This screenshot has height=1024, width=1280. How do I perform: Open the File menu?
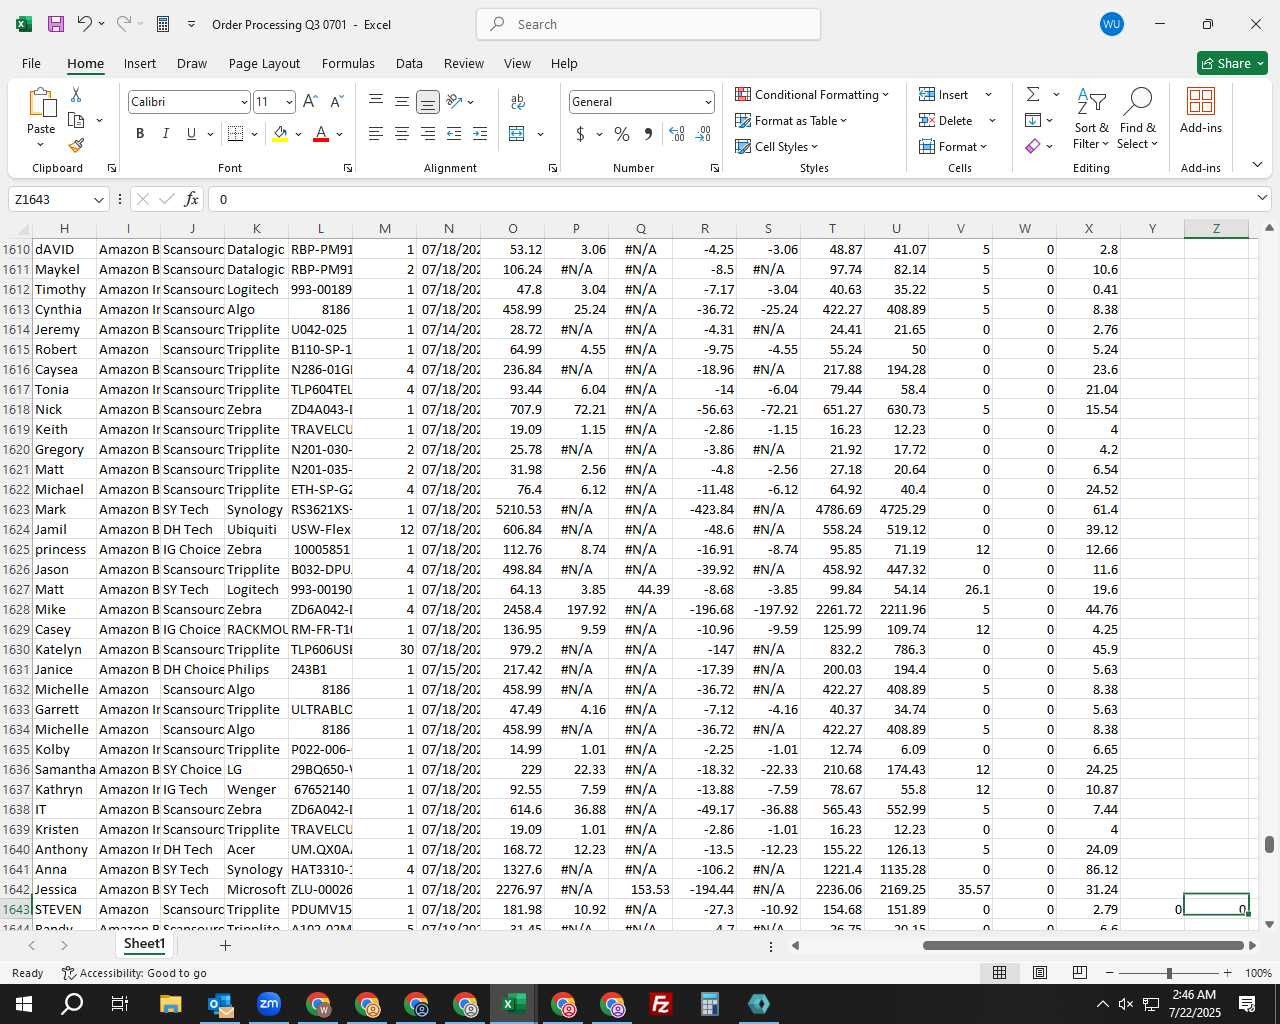[31, 63]
